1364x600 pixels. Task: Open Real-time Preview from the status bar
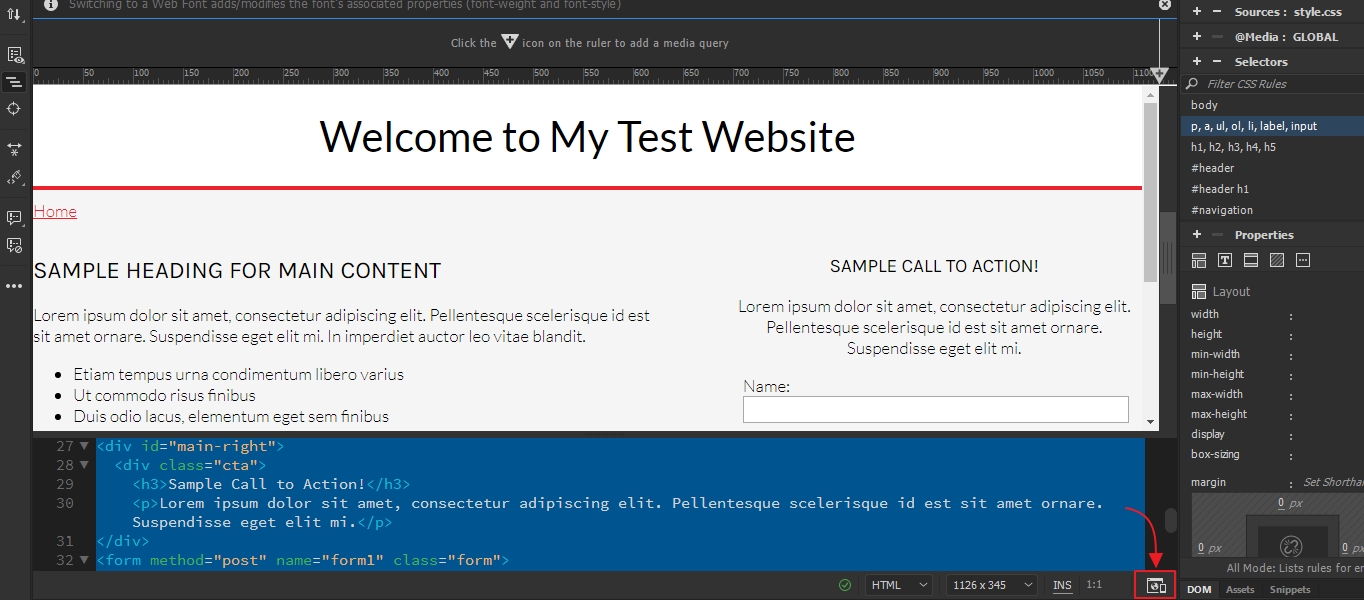(x=1154, y=584)
